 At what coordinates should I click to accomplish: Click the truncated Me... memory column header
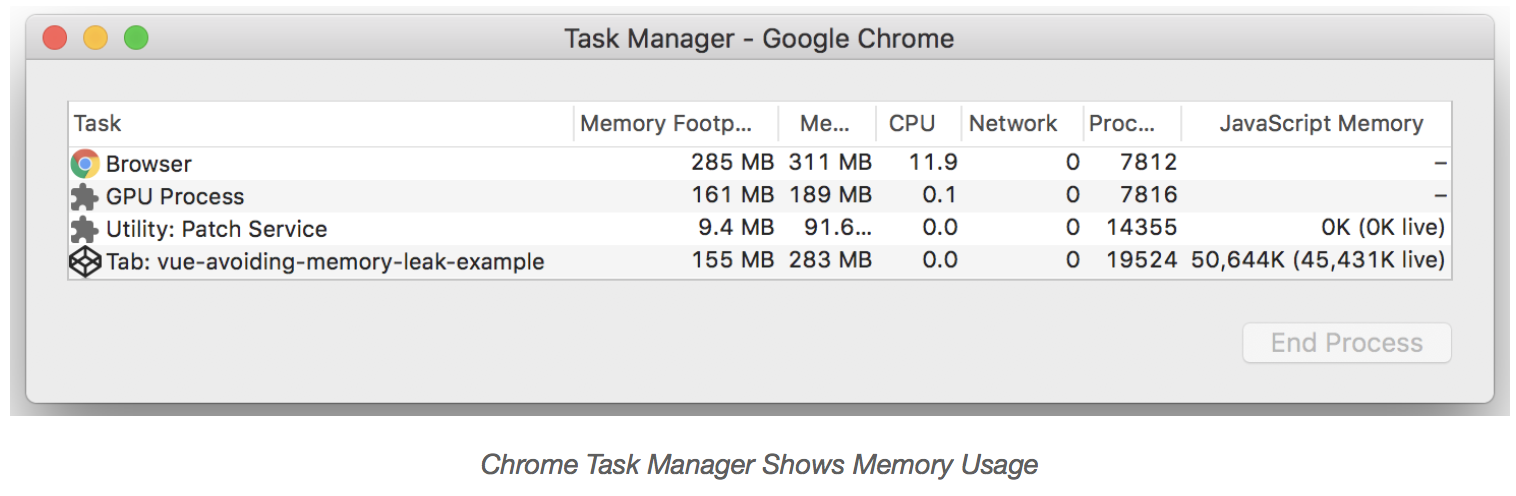(825, 124)
